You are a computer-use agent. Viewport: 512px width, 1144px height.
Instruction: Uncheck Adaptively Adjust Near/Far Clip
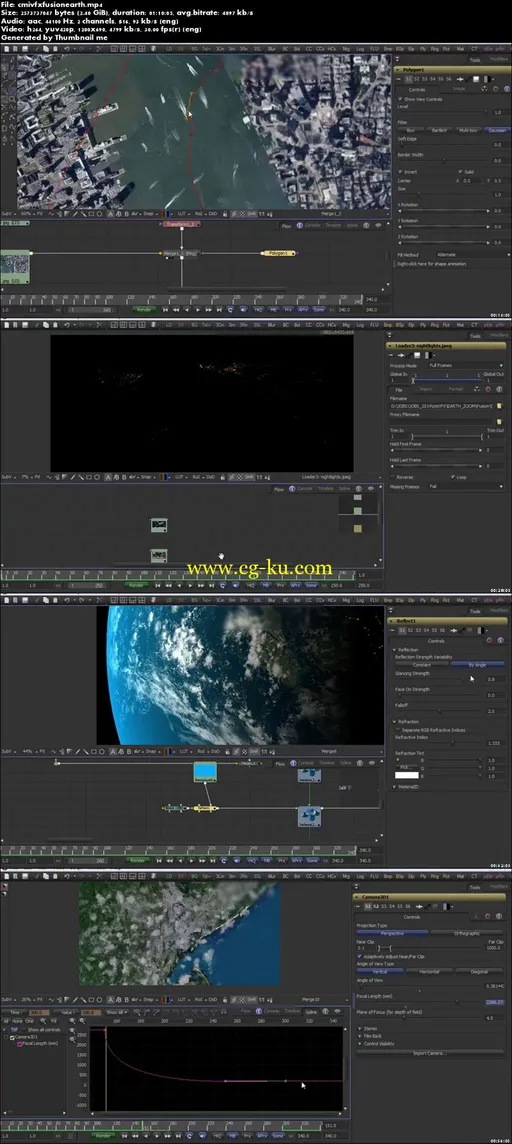point(360,956)
